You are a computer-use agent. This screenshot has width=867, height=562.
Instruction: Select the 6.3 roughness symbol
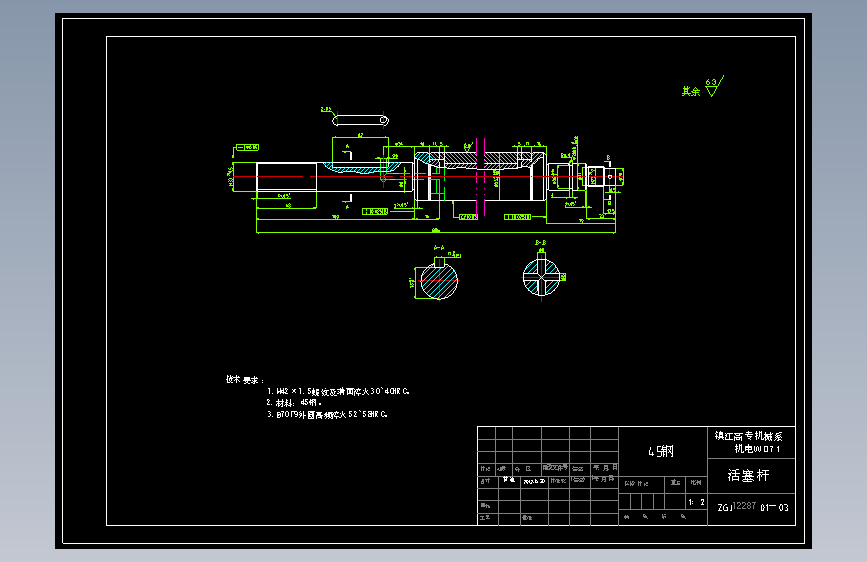tap(714, 87)
